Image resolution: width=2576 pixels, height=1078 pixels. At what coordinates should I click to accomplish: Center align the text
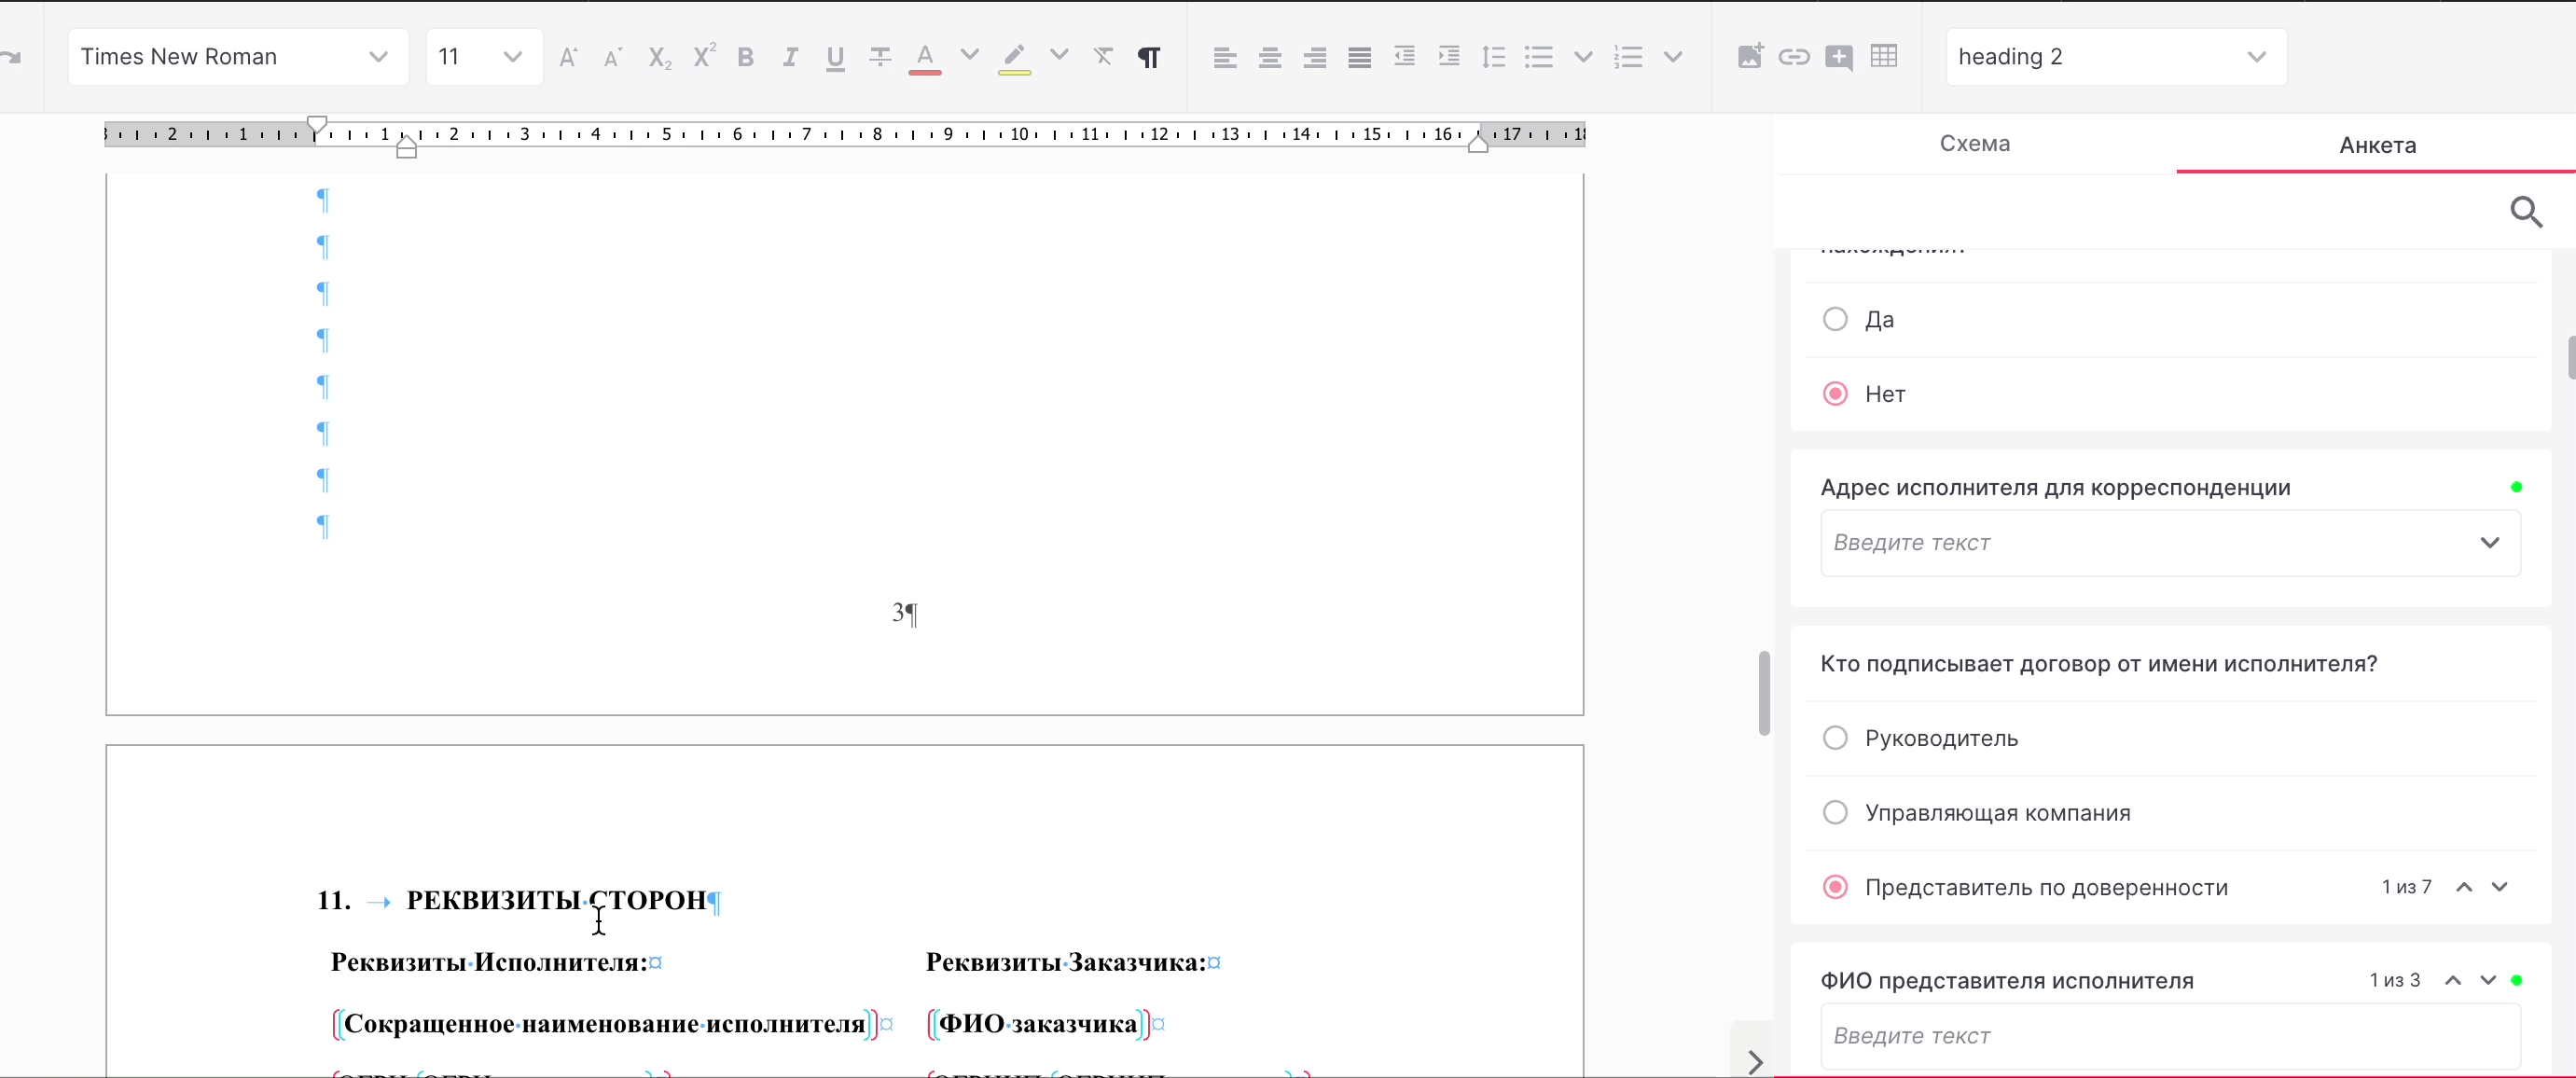pyautogui.click(x=1270, y=57)
